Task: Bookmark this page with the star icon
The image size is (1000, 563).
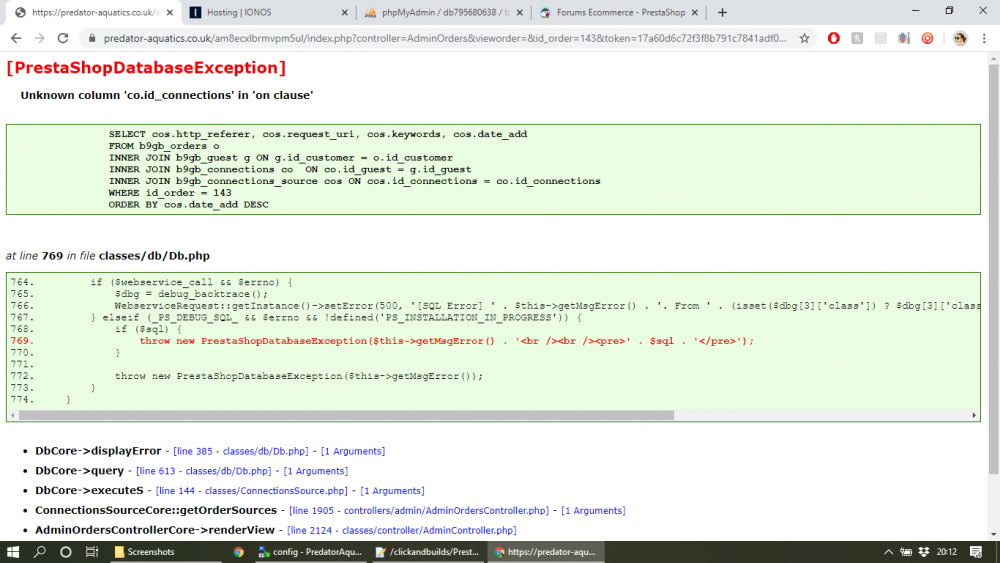Action: click(804, 38)
